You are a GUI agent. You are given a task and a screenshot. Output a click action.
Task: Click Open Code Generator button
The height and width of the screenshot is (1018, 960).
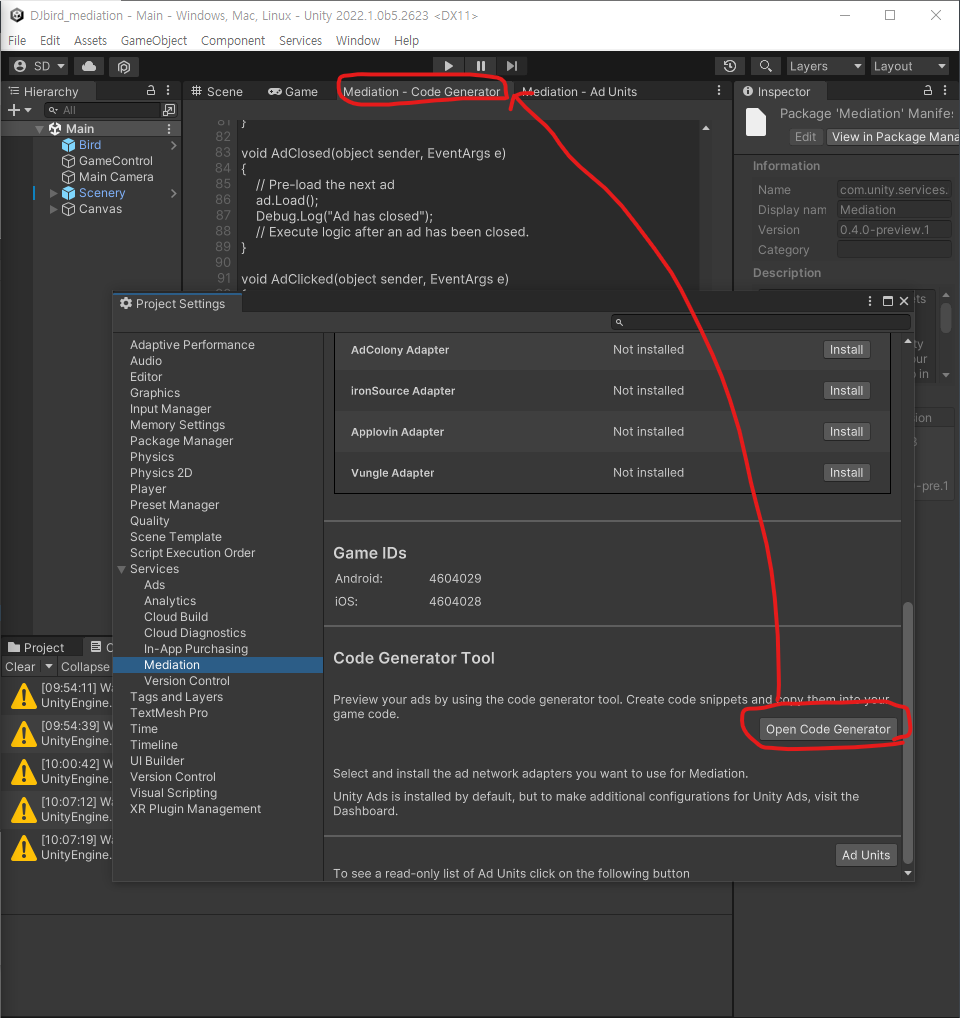coord(828,729)
